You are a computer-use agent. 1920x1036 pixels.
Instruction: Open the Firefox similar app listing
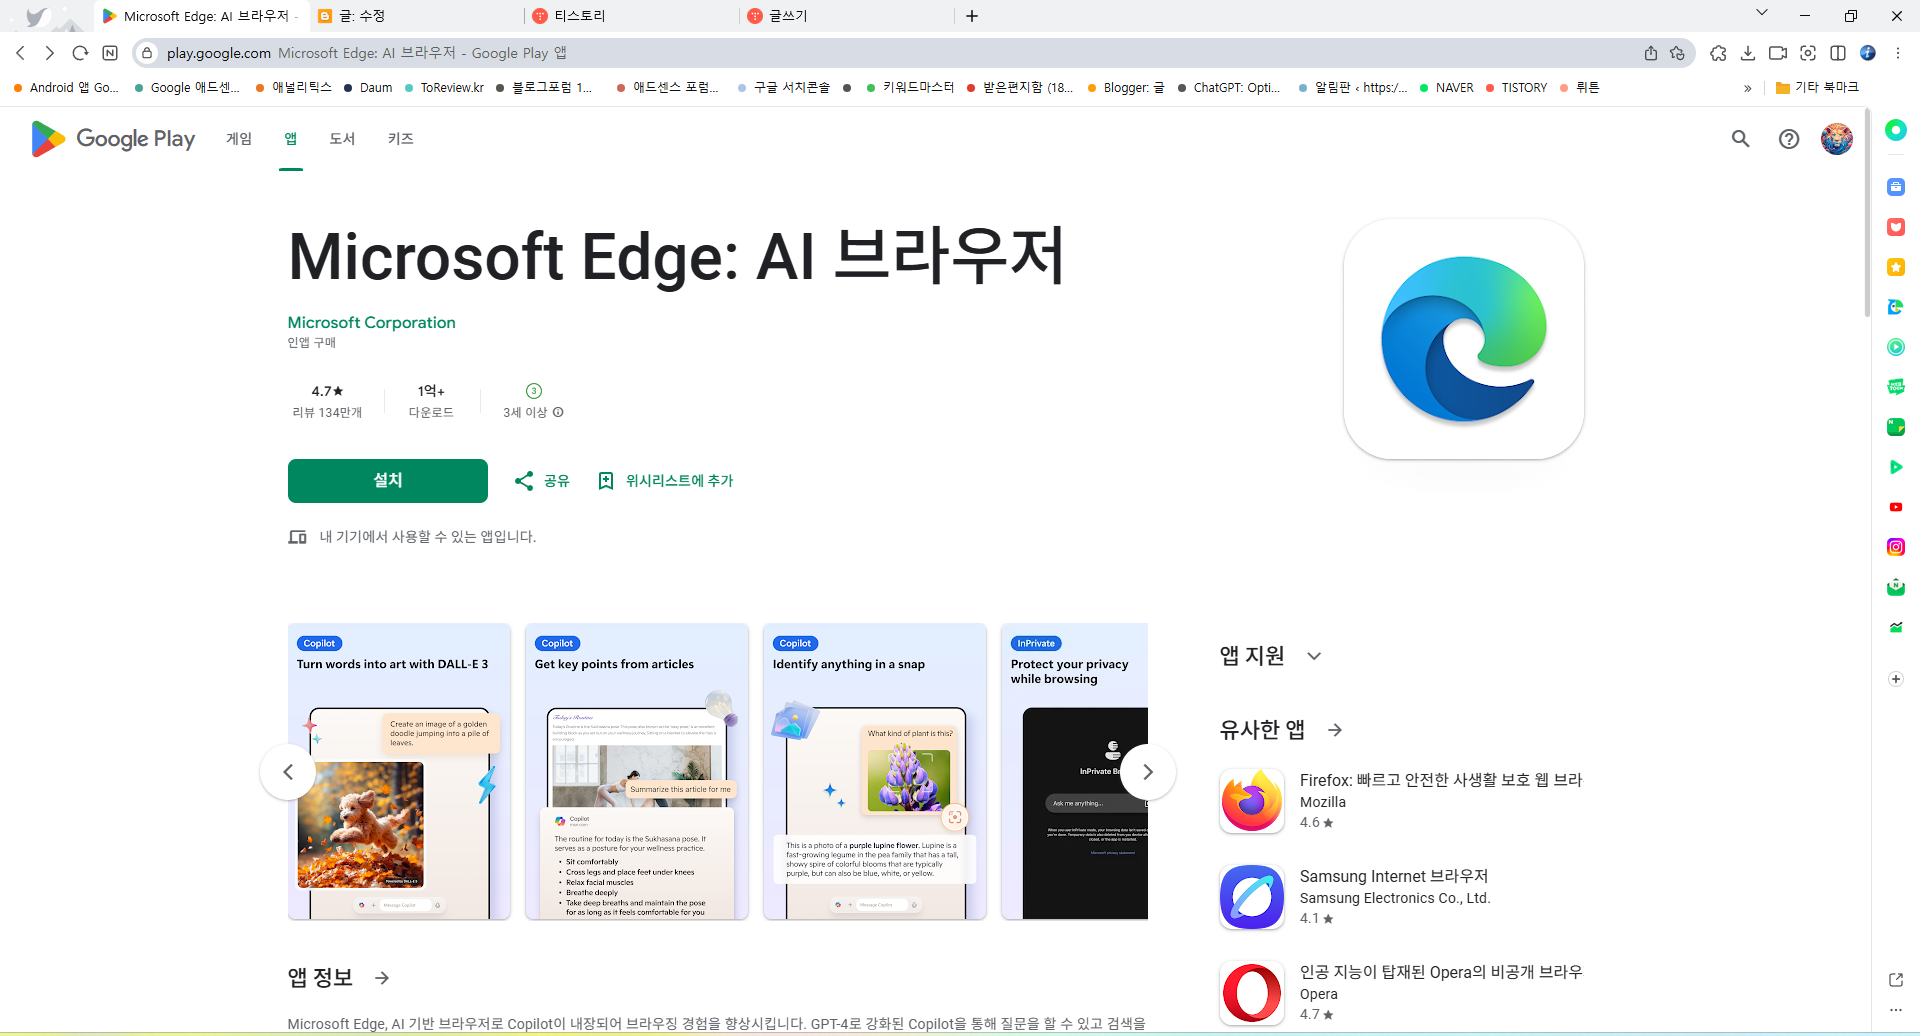pyautogui.click(x=1400, y=801)
